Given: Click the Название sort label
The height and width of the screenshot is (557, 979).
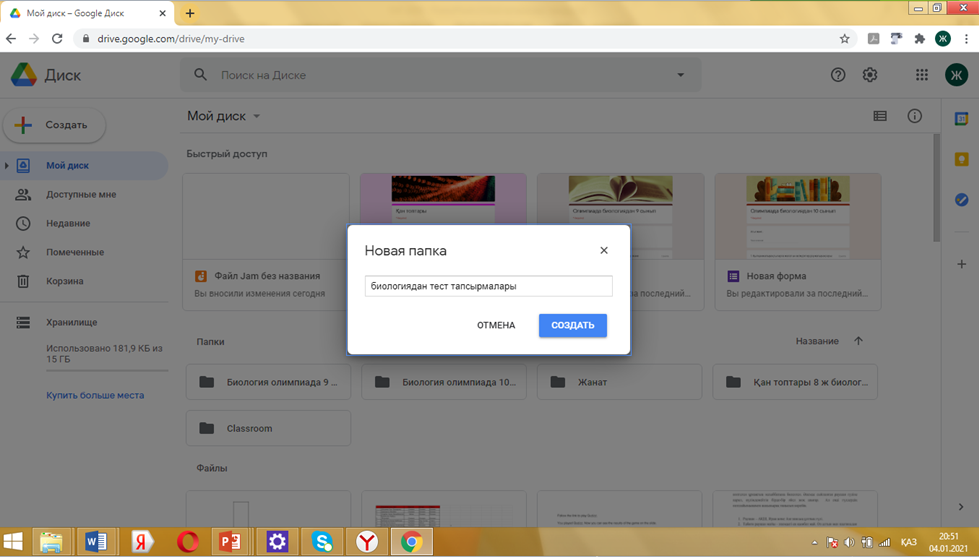Looking at the screenshot, I should tap(817, 341).
